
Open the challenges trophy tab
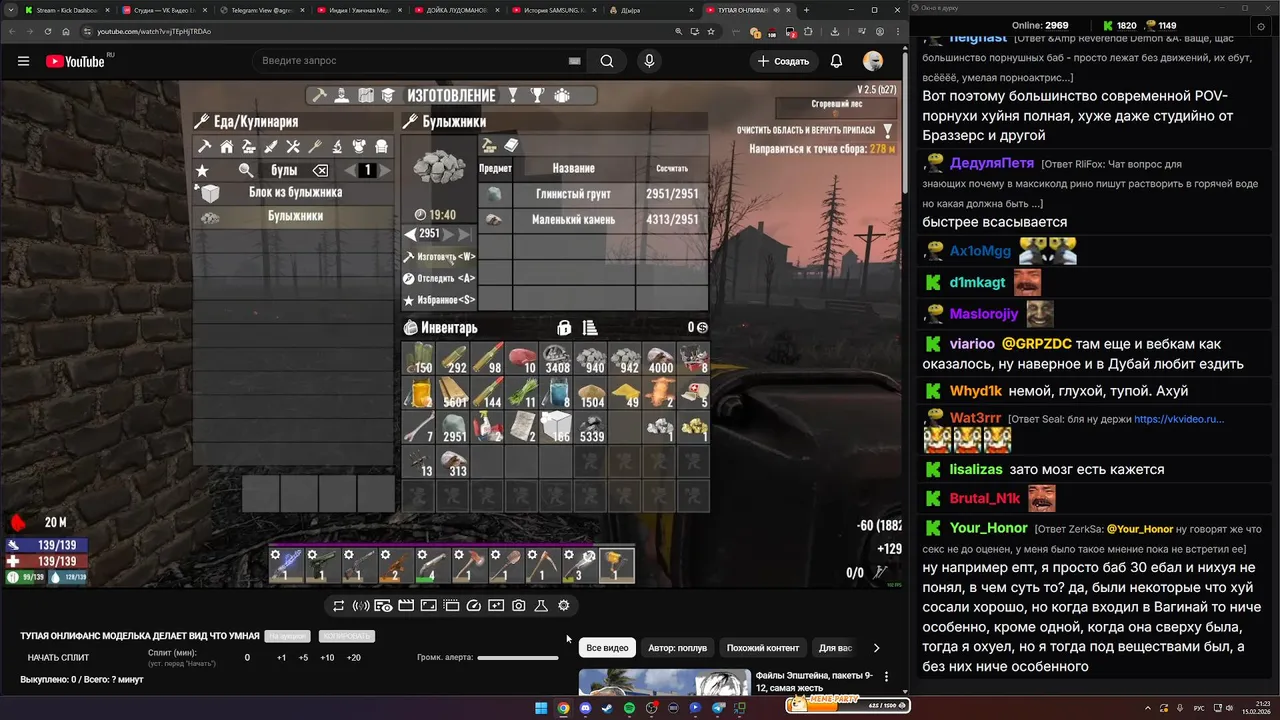click(537, 96)
